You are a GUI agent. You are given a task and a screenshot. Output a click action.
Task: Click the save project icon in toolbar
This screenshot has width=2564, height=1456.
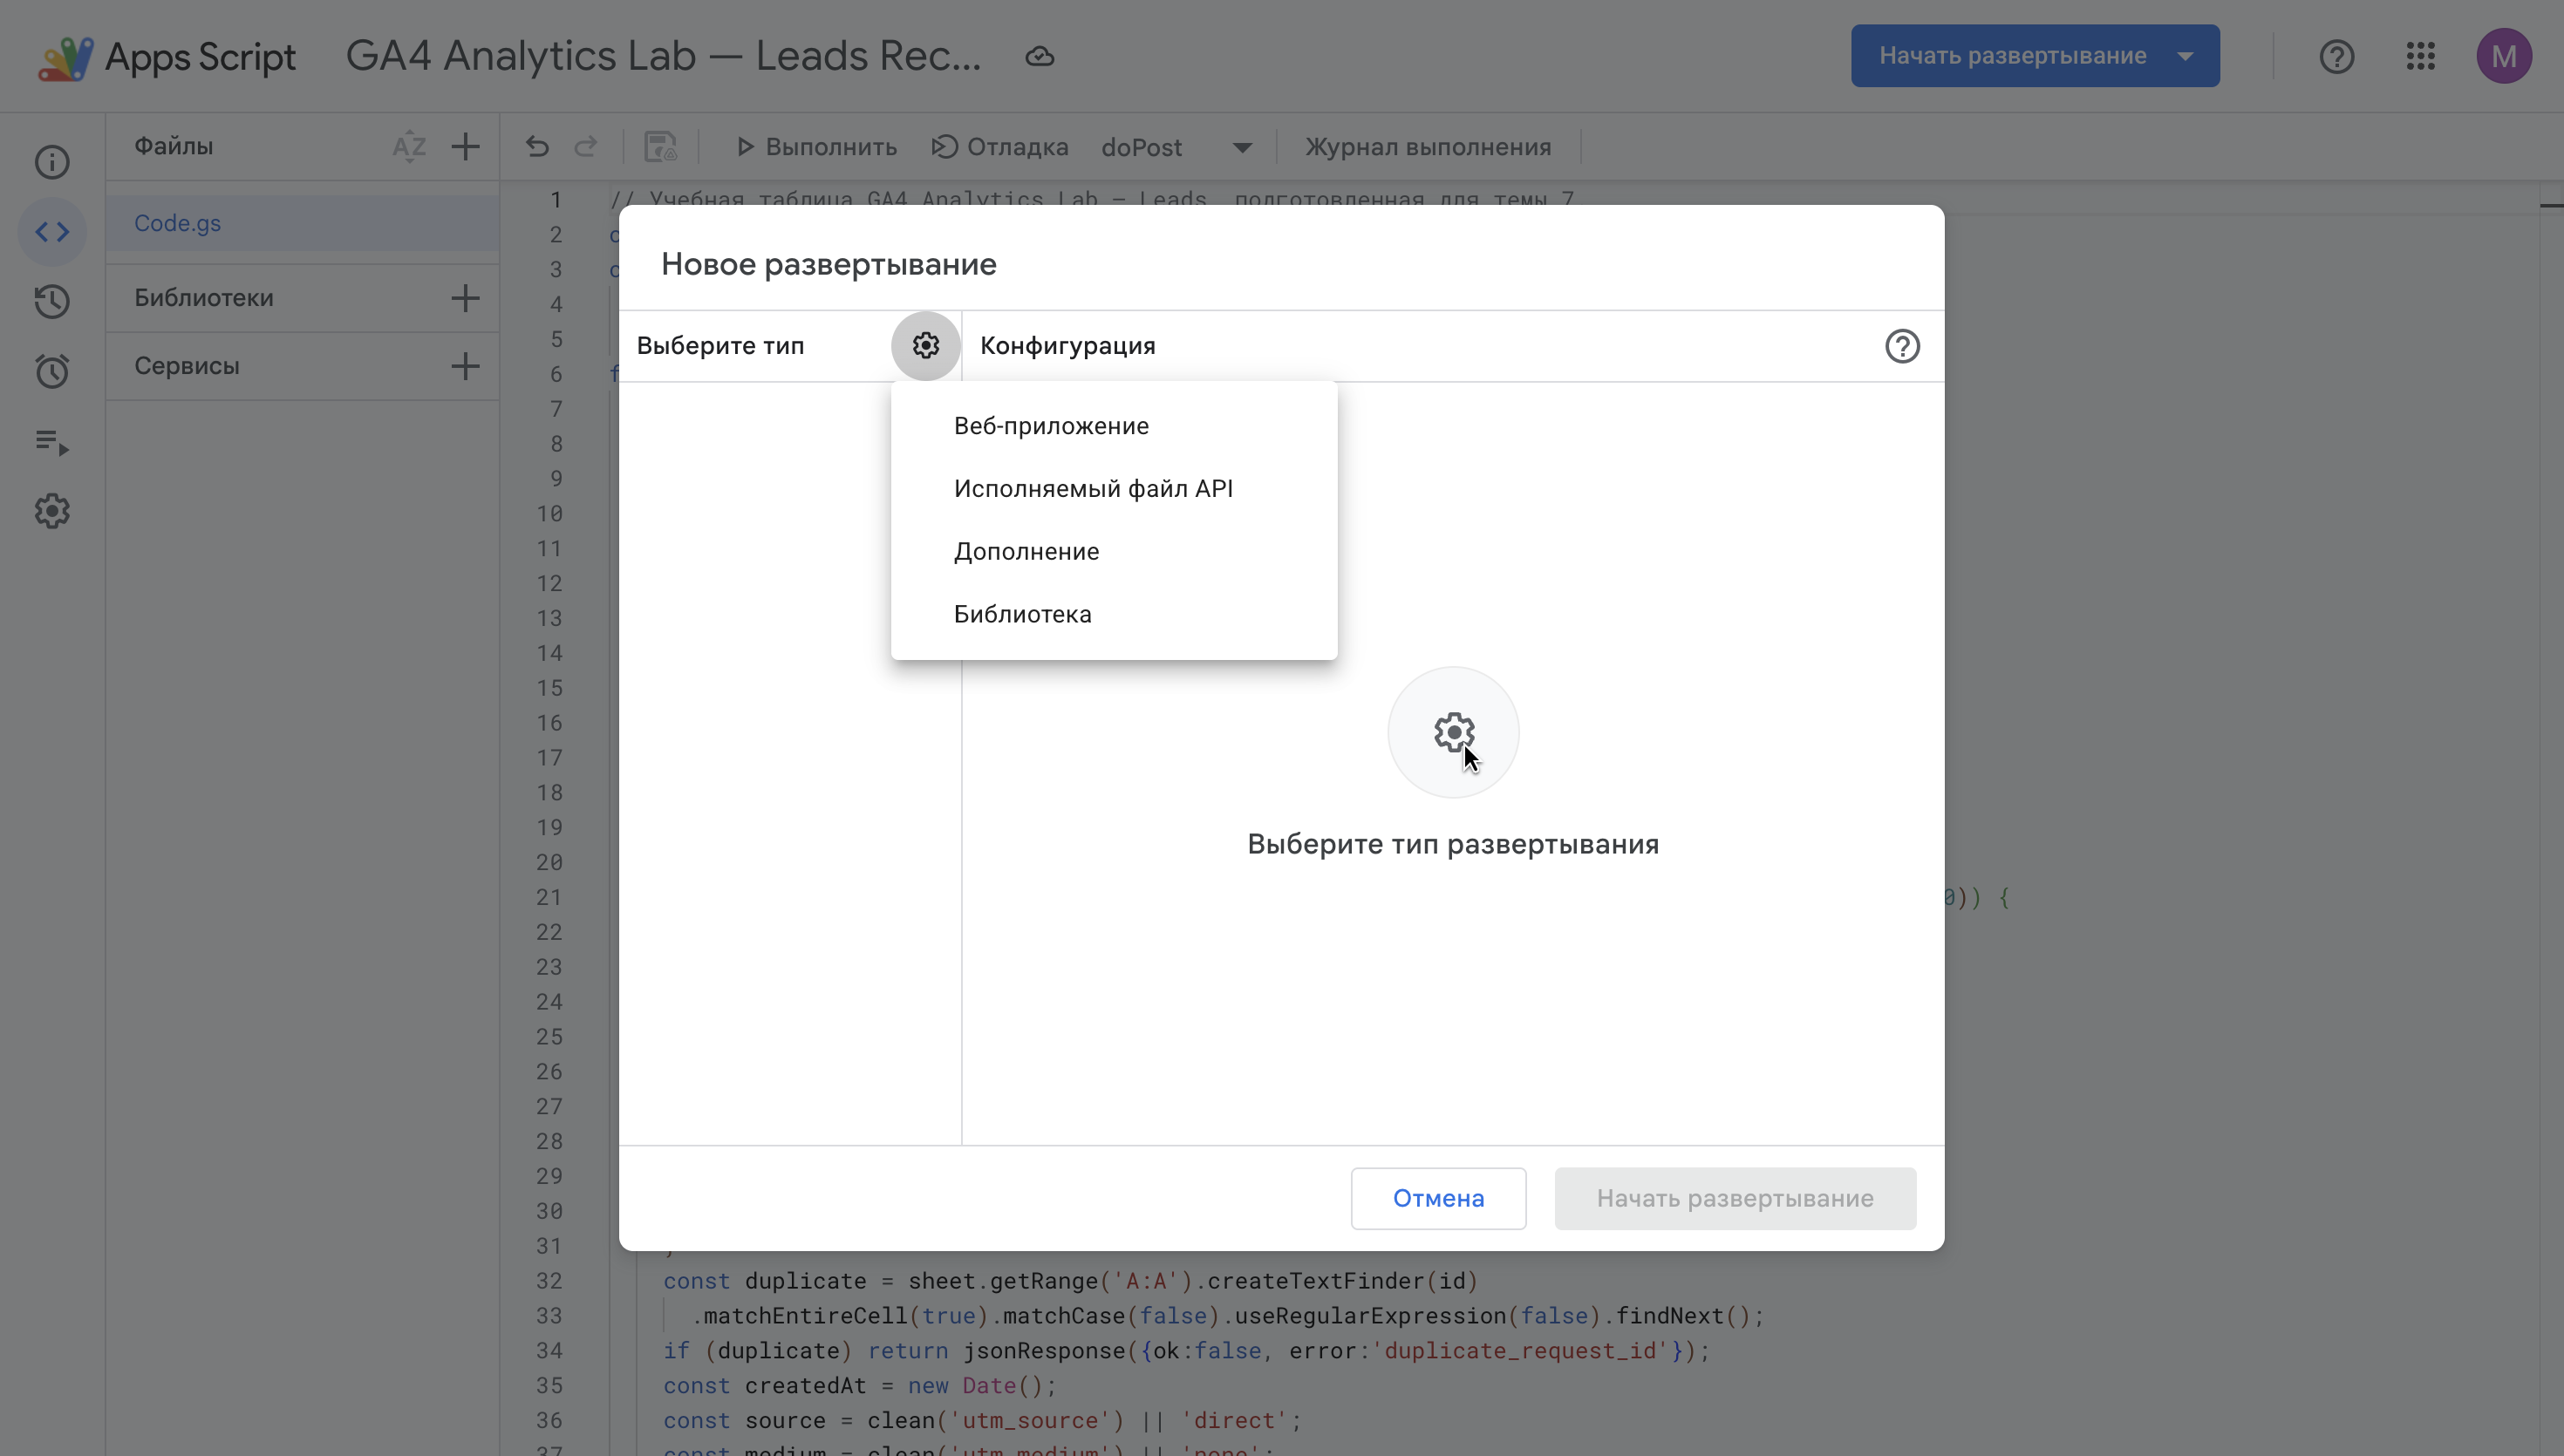(x=660, y=147)
